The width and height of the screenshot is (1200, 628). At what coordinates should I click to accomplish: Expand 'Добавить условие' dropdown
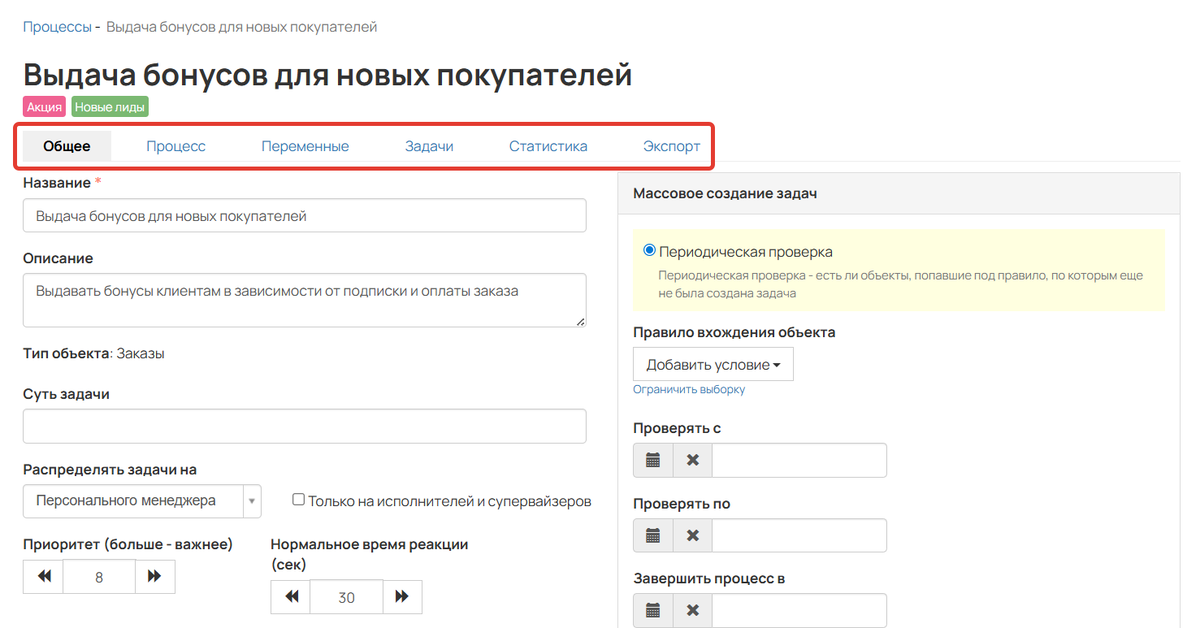[713, 365]
